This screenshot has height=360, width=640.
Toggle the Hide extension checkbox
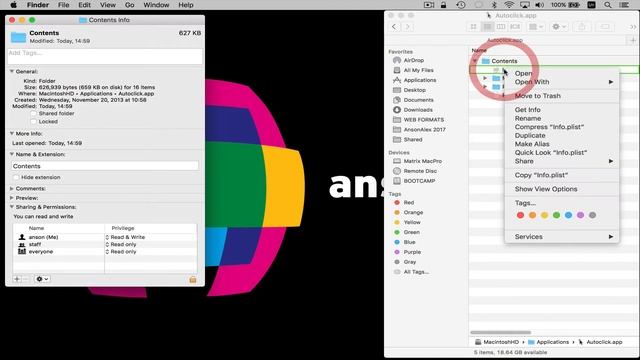[x=16, y=177]
